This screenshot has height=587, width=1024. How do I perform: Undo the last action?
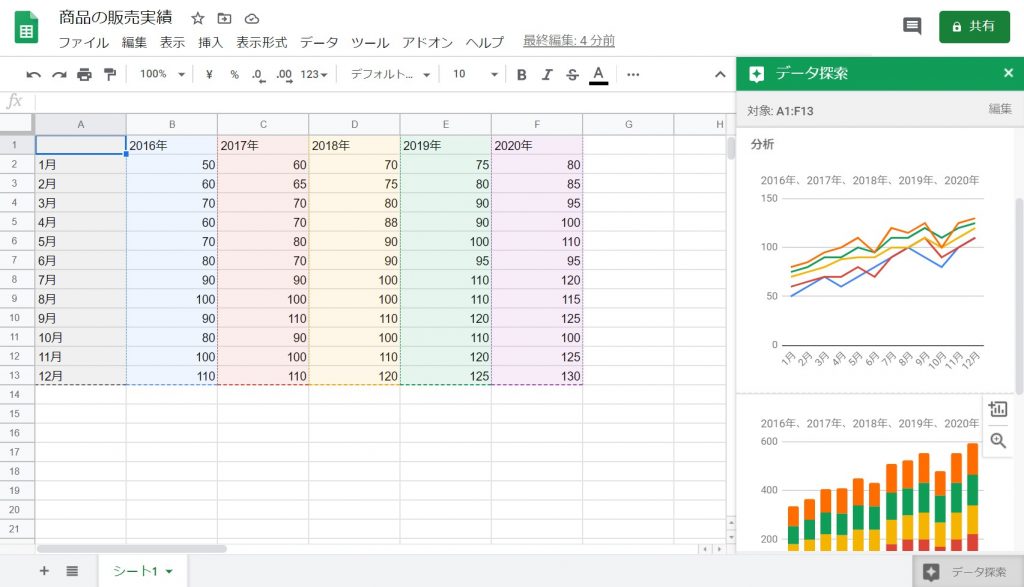(33, 74)
